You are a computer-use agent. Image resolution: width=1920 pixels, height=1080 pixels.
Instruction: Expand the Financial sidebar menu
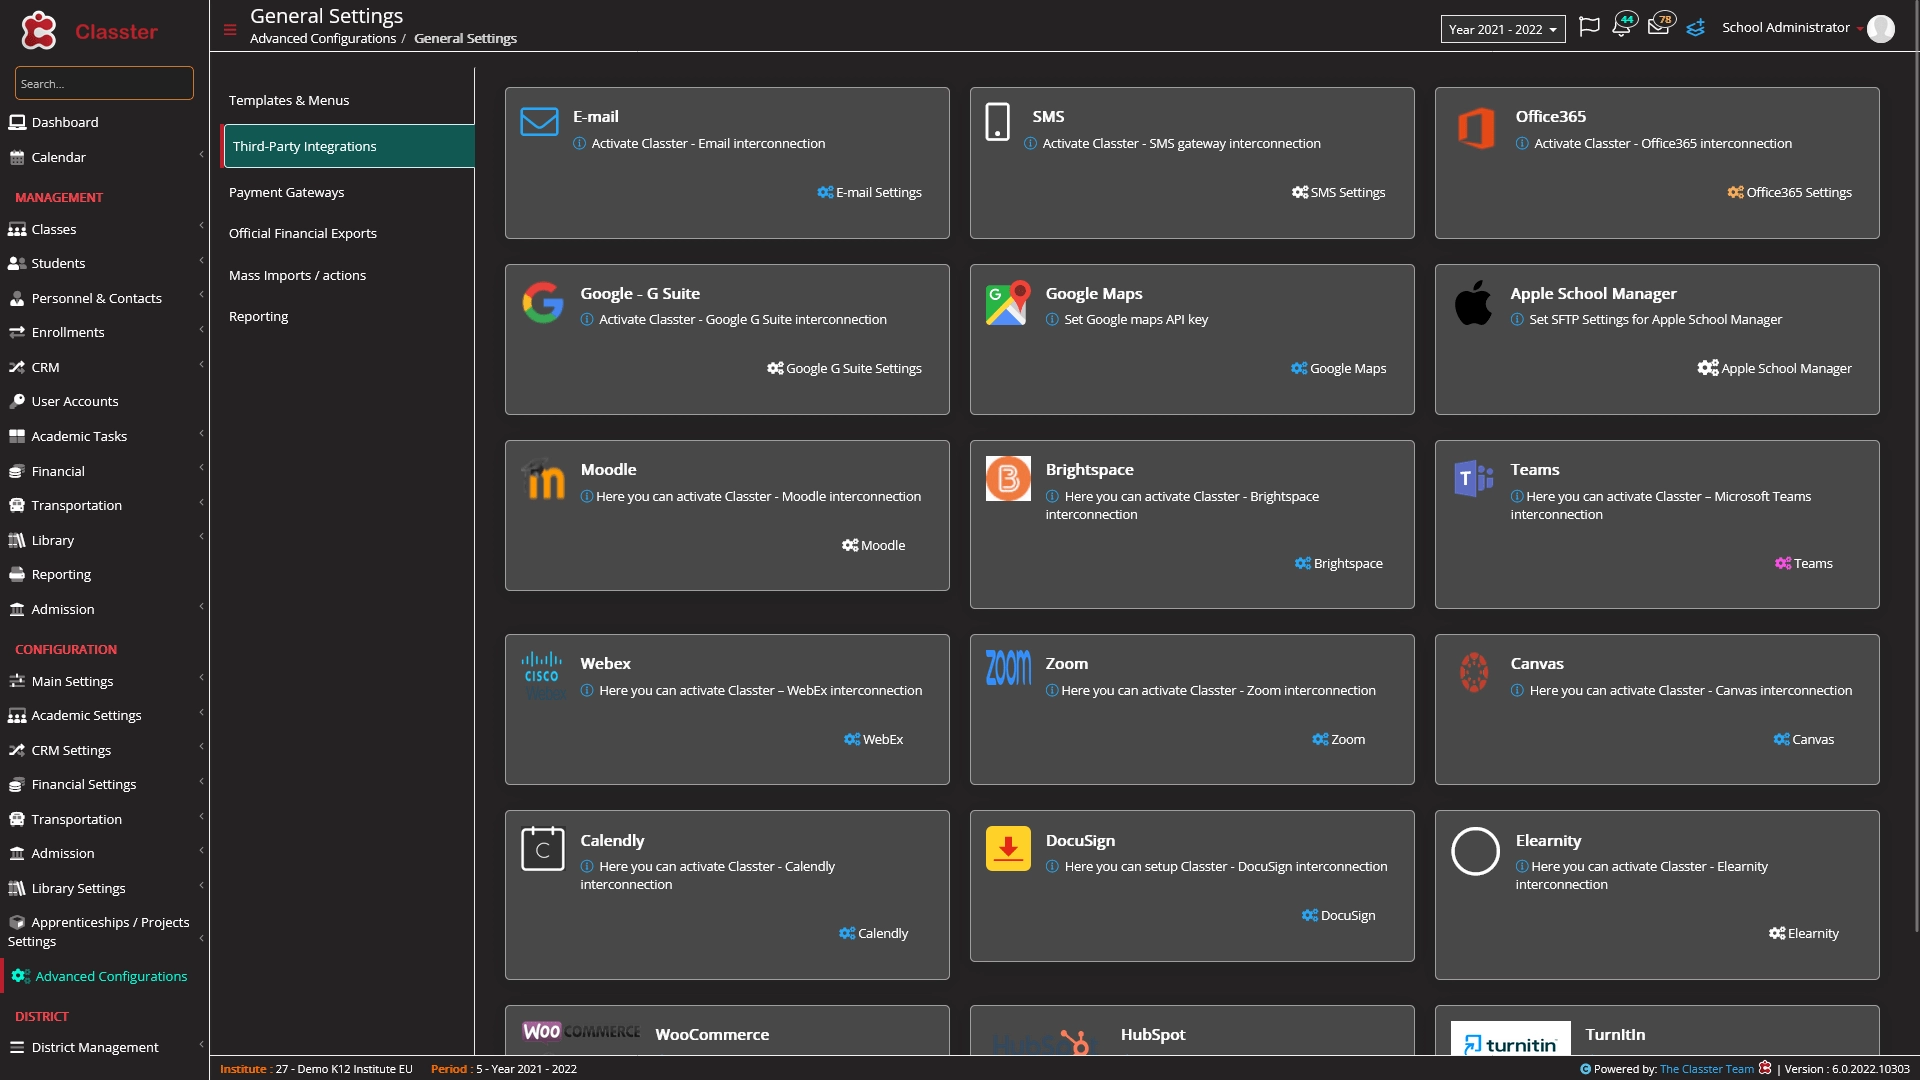pos(105,471)
